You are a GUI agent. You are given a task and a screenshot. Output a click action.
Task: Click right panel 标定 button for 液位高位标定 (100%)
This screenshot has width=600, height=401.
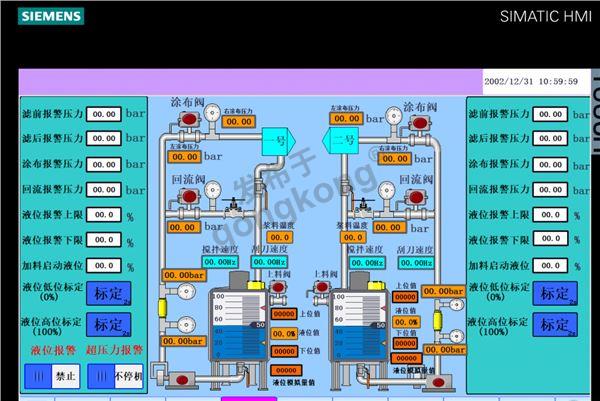(555, 325)
